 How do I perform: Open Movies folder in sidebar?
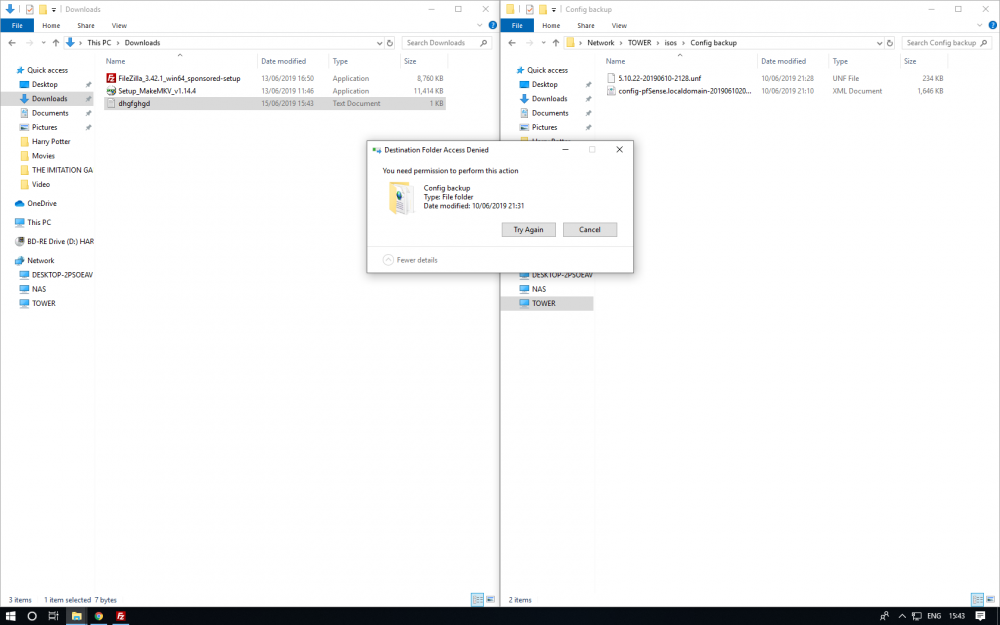point(43,156)
